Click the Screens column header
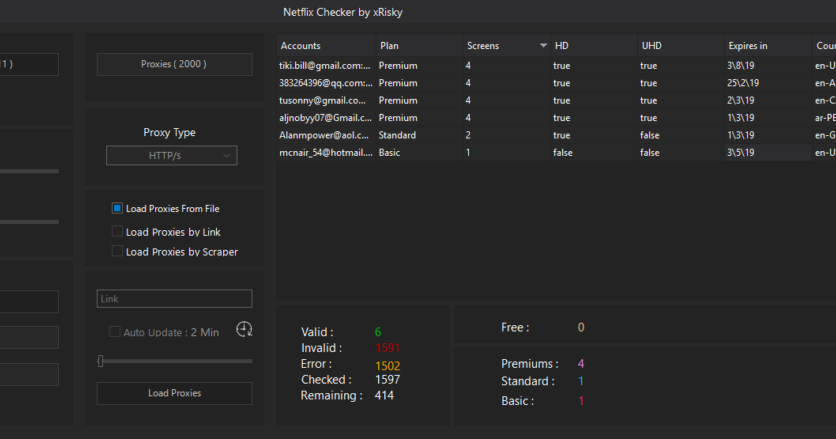Viewport: 836px width, 439px height. [507, 46]
